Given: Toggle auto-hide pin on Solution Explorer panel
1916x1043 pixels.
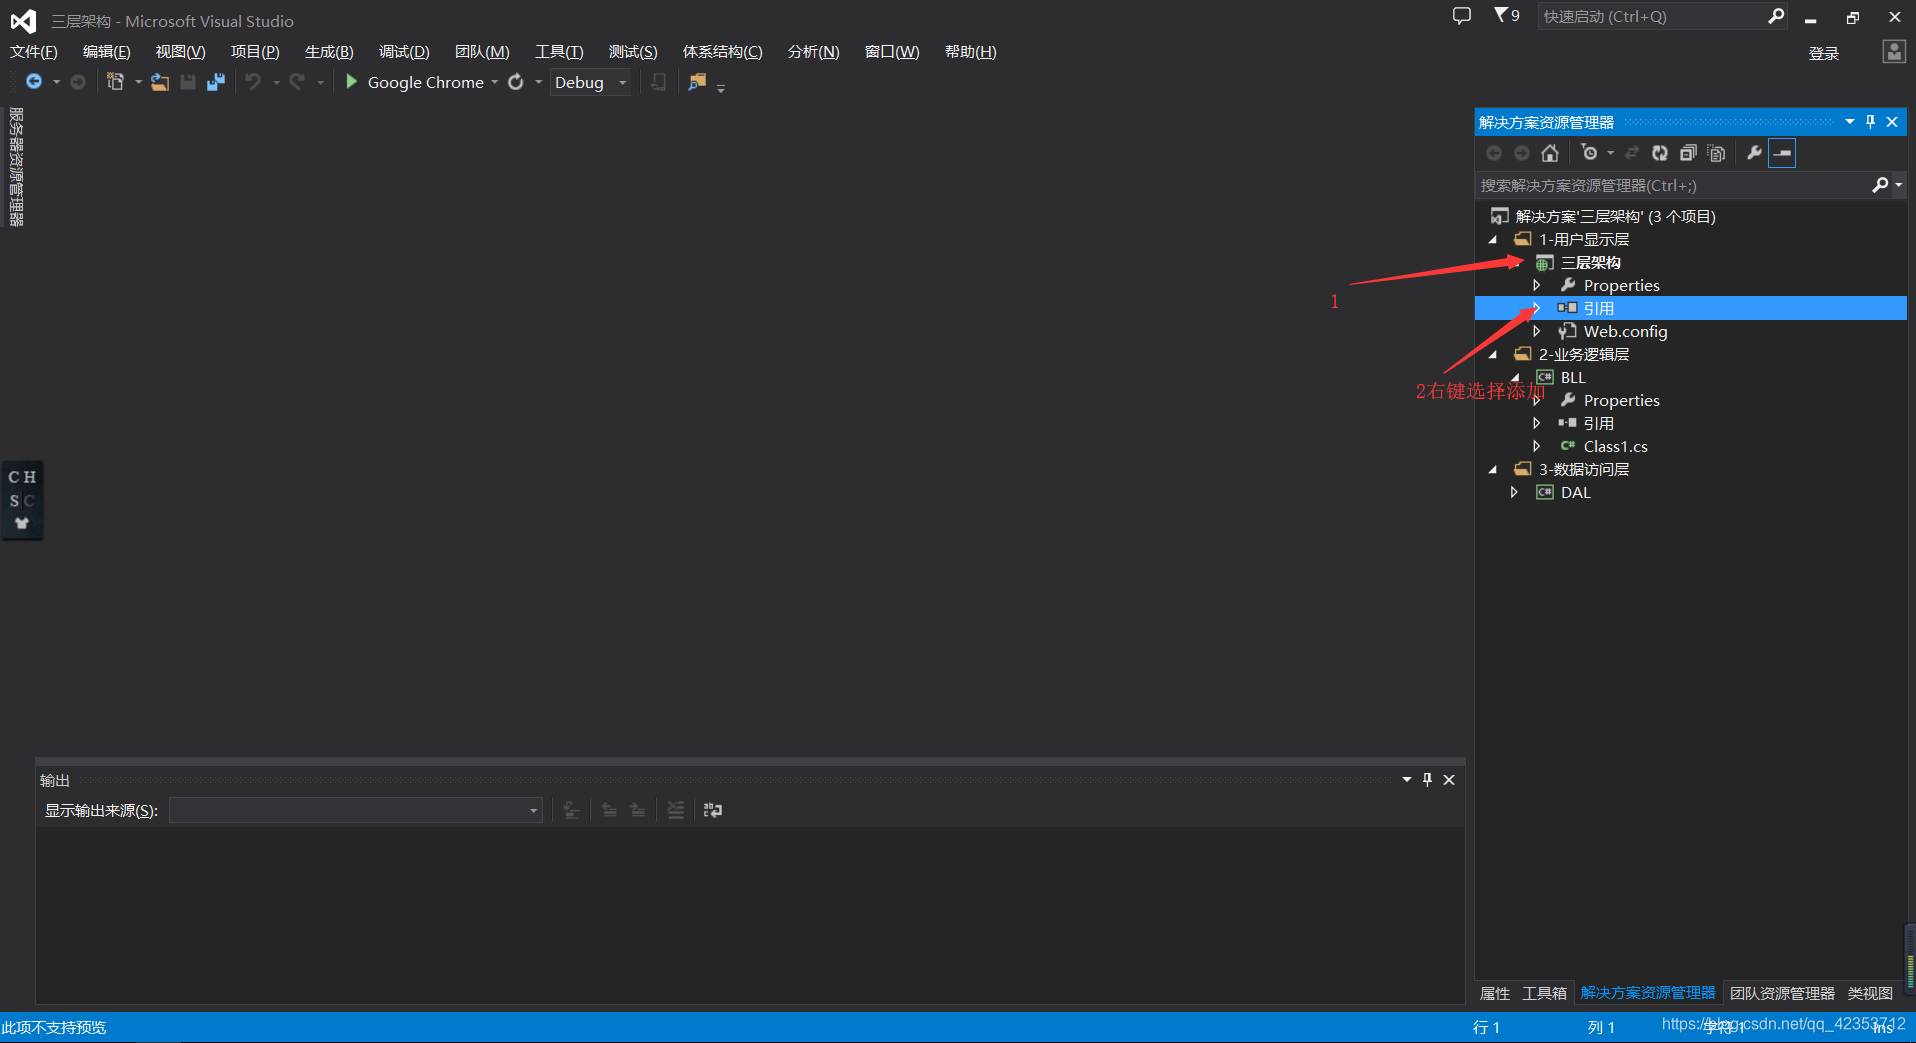Looking at the screenshot, I should [1871, 122].
